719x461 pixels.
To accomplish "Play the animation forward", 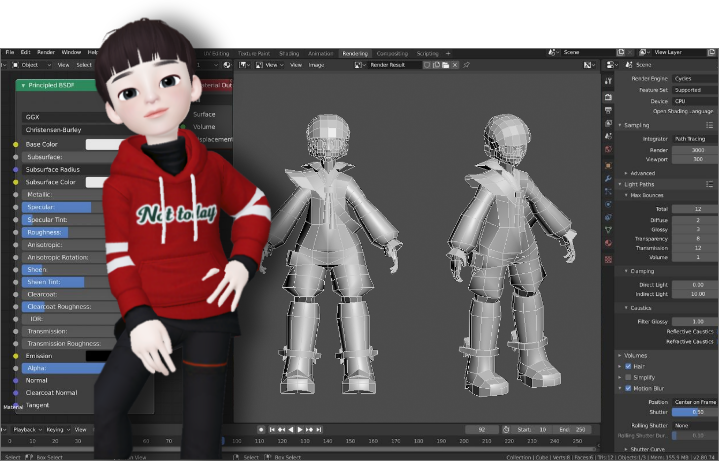I will click(300, 430).
